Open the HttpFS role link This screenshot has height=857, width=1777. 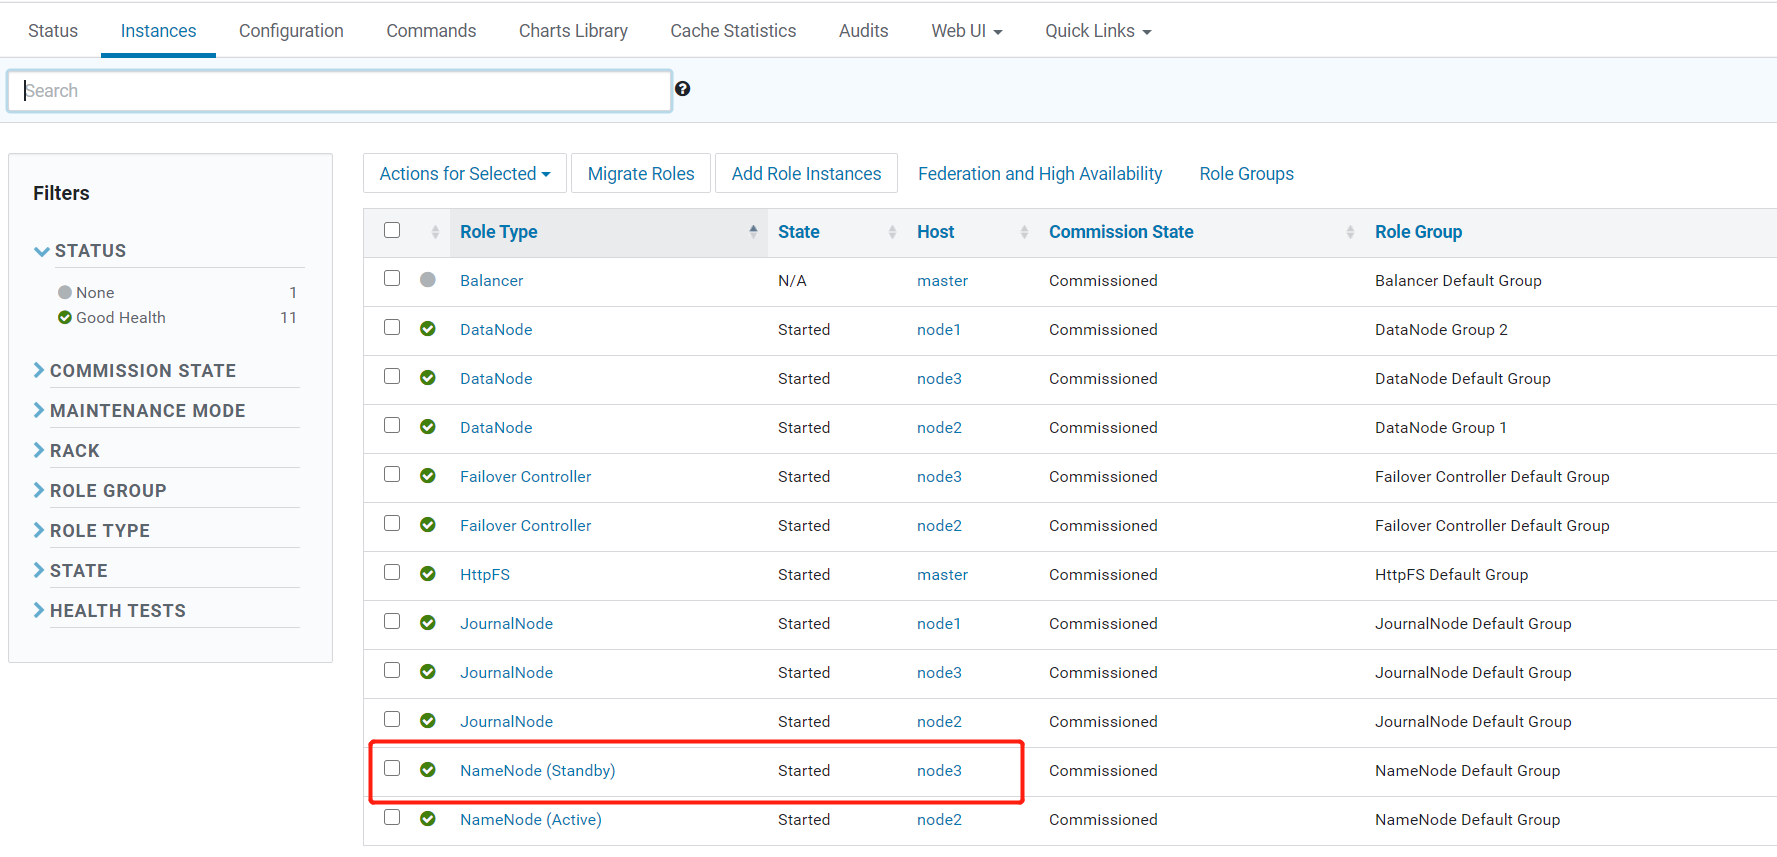click(484, 575)
